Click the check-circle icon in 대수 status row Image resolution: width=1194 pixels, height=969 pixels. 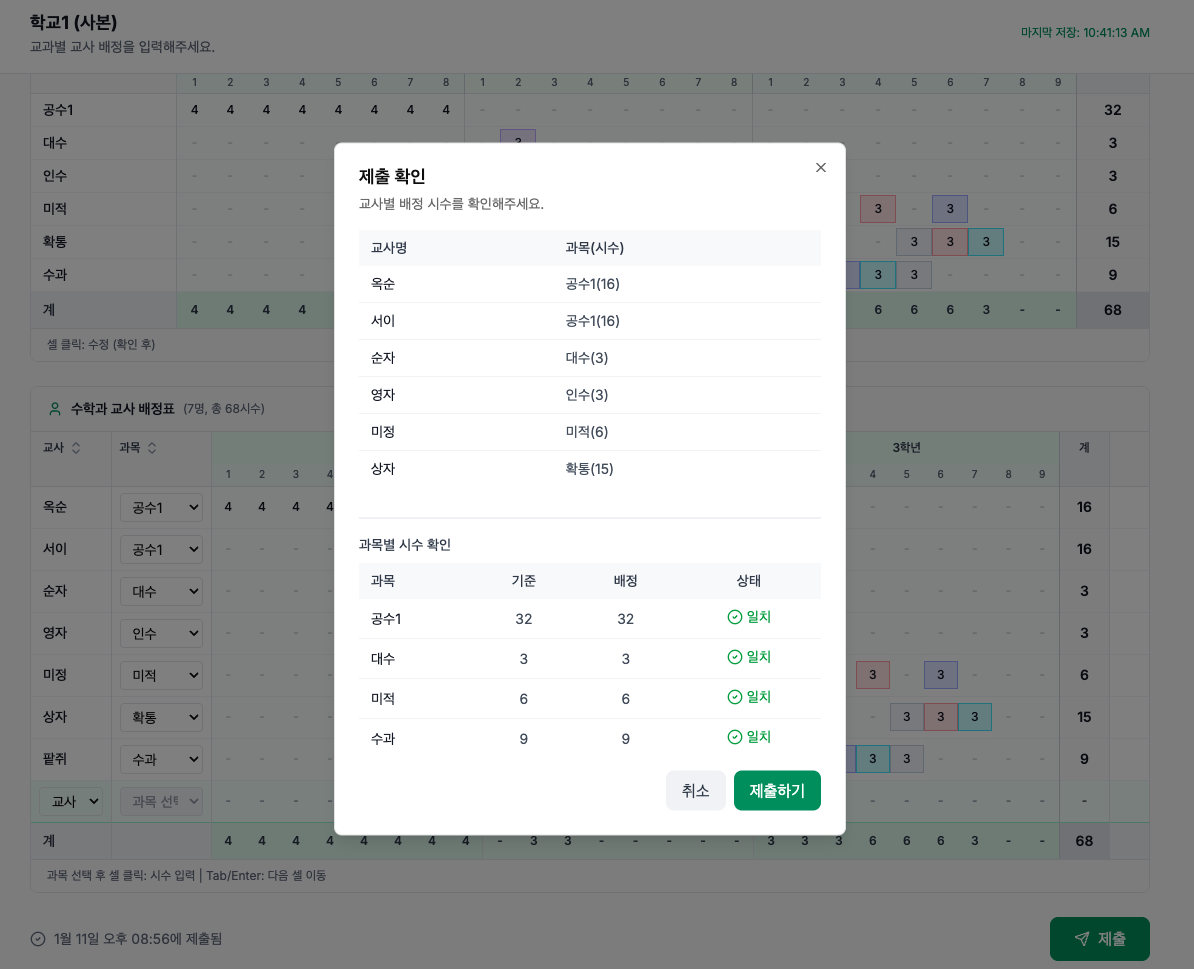[735, 657]
